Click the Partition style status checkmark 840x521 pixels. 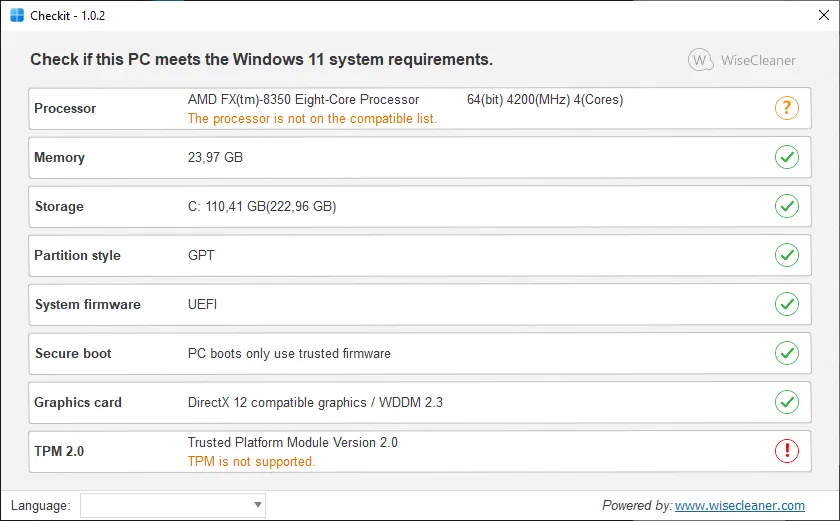click(787, 255)
